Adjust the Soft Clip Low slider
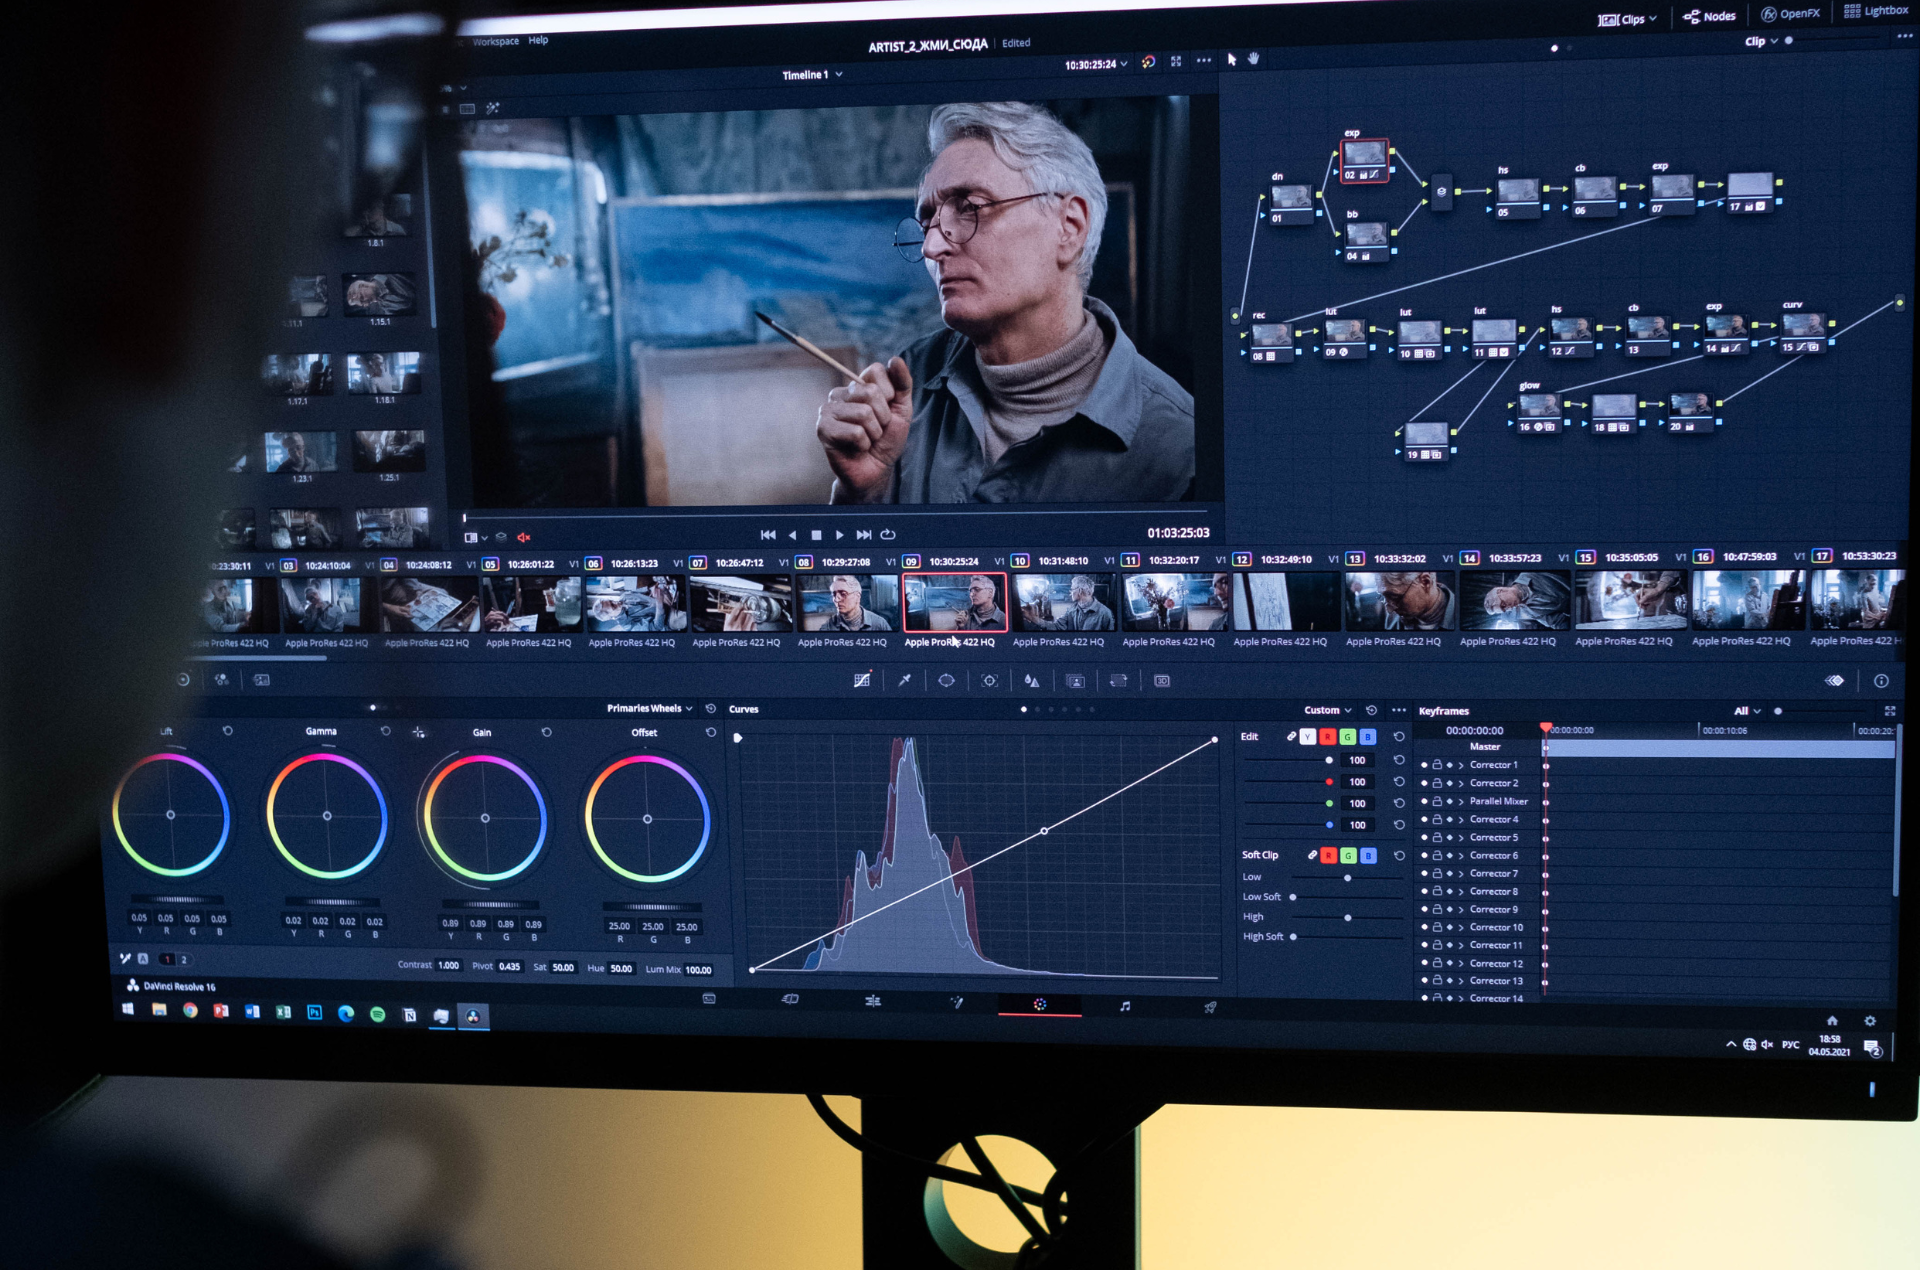This screenshot has height=1270, width=1920. coord(1347,877)
